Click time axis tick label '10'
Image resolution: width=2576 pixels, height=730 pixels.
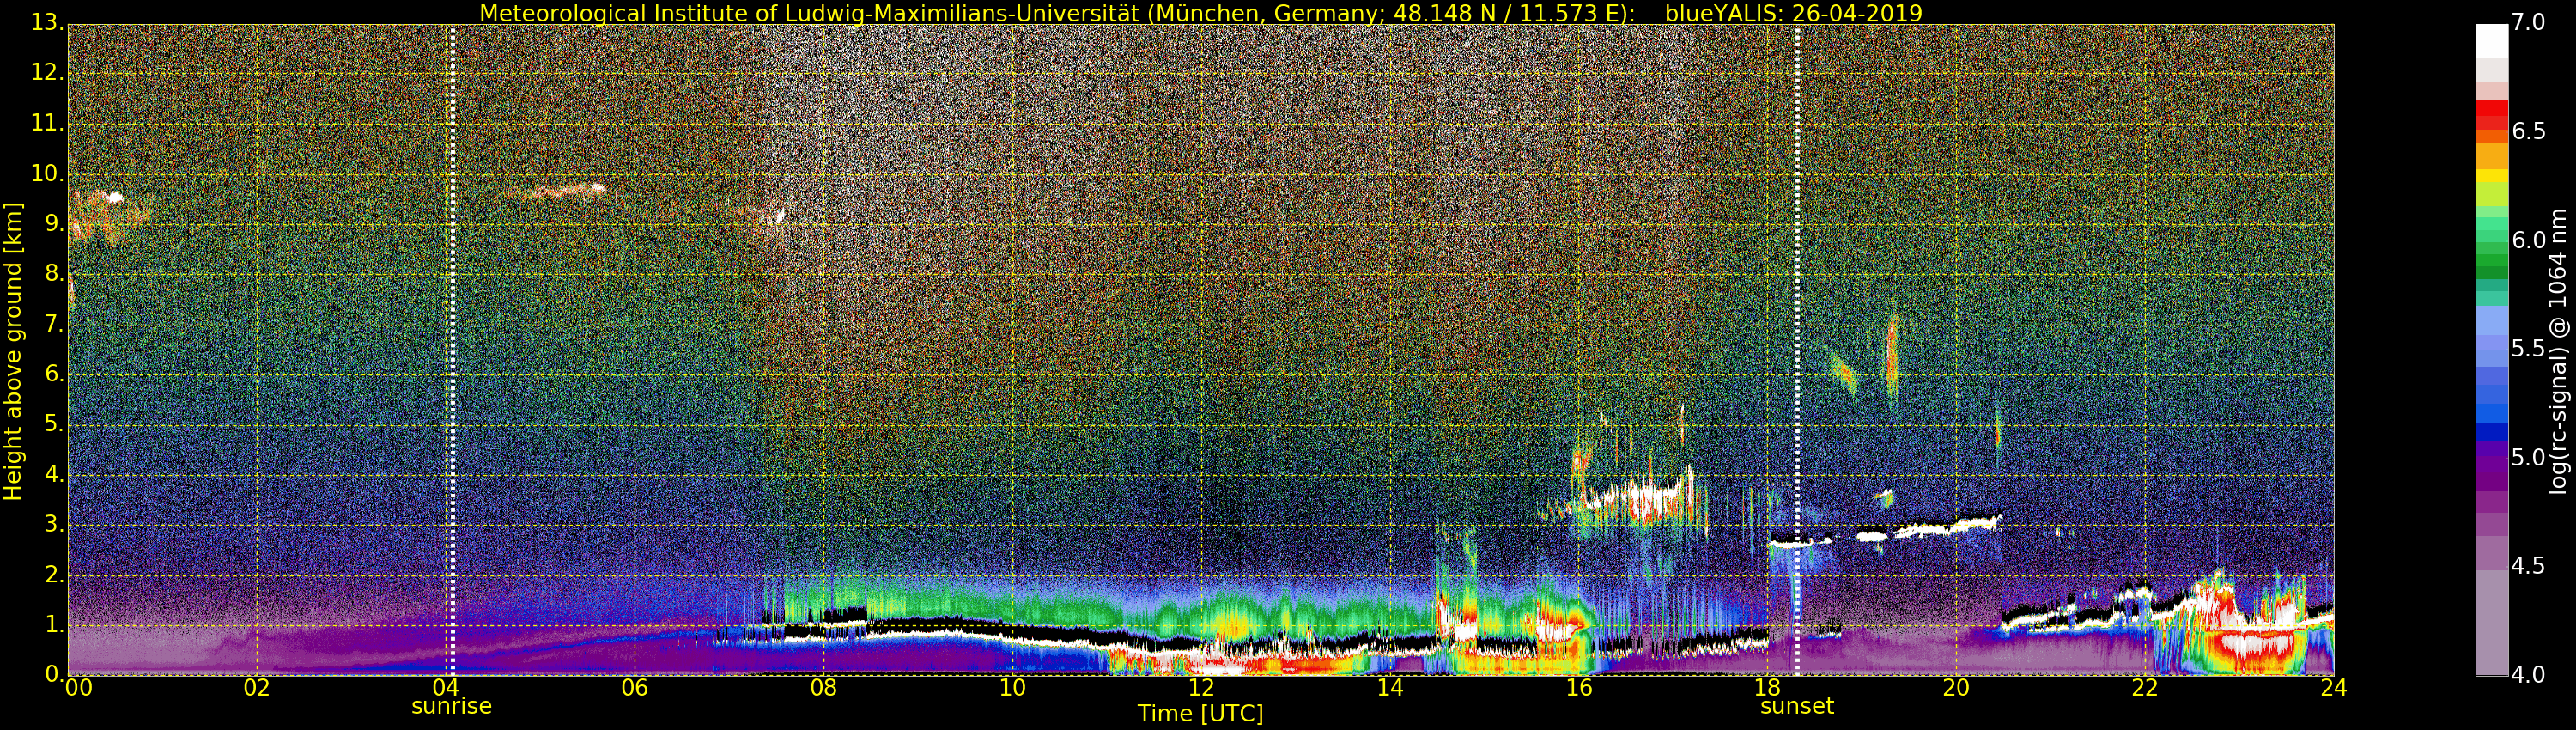pyautogui.click(x=1013, y=687)
